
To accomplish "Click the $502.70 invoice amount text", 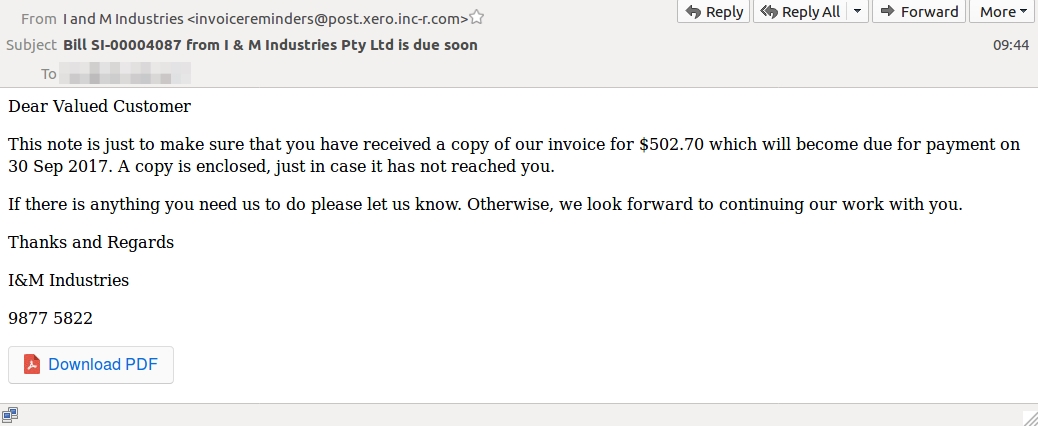I will [x=671, y=144].
